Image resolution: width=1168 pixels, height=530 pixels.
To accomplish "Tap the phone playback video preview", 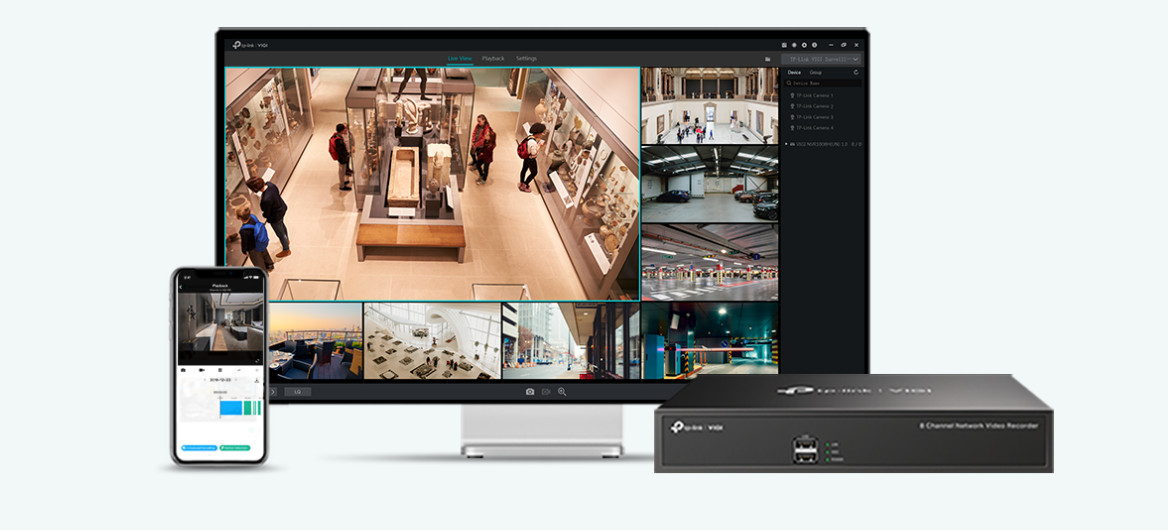I will 220,322.
